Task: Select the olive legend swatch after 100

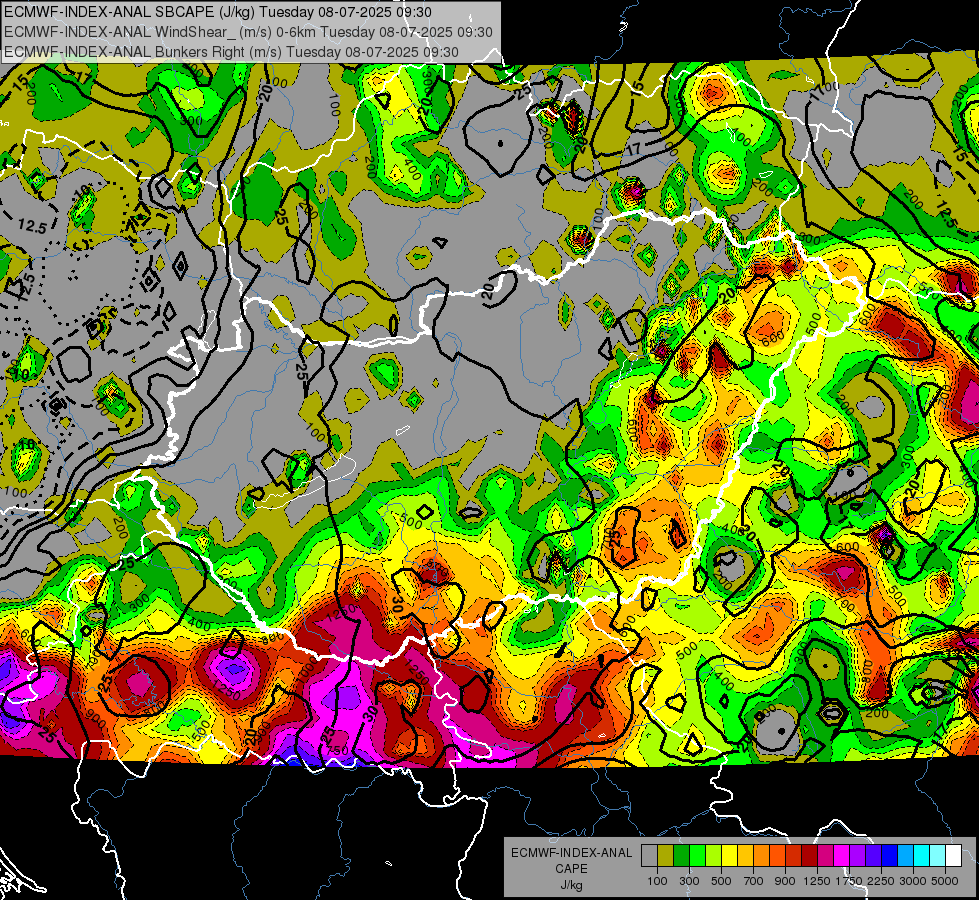Action: click(666, 856)
